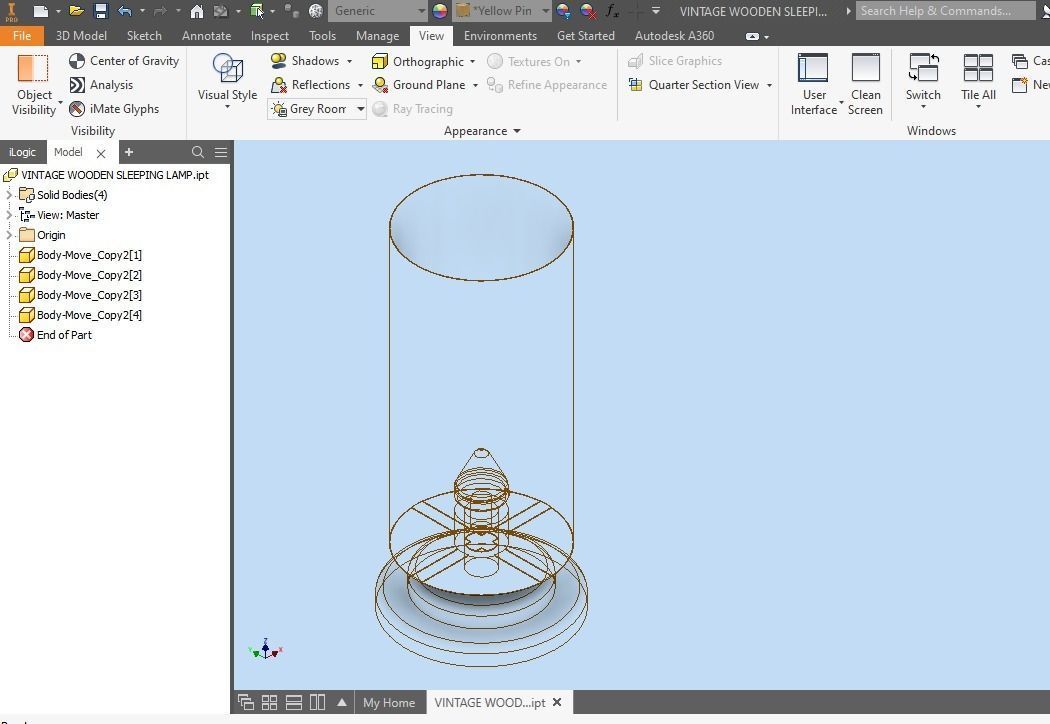This screenshot has width=1050, height=724.
Task: Switch to the Manage ribbon tab
Action: [377, 35]
